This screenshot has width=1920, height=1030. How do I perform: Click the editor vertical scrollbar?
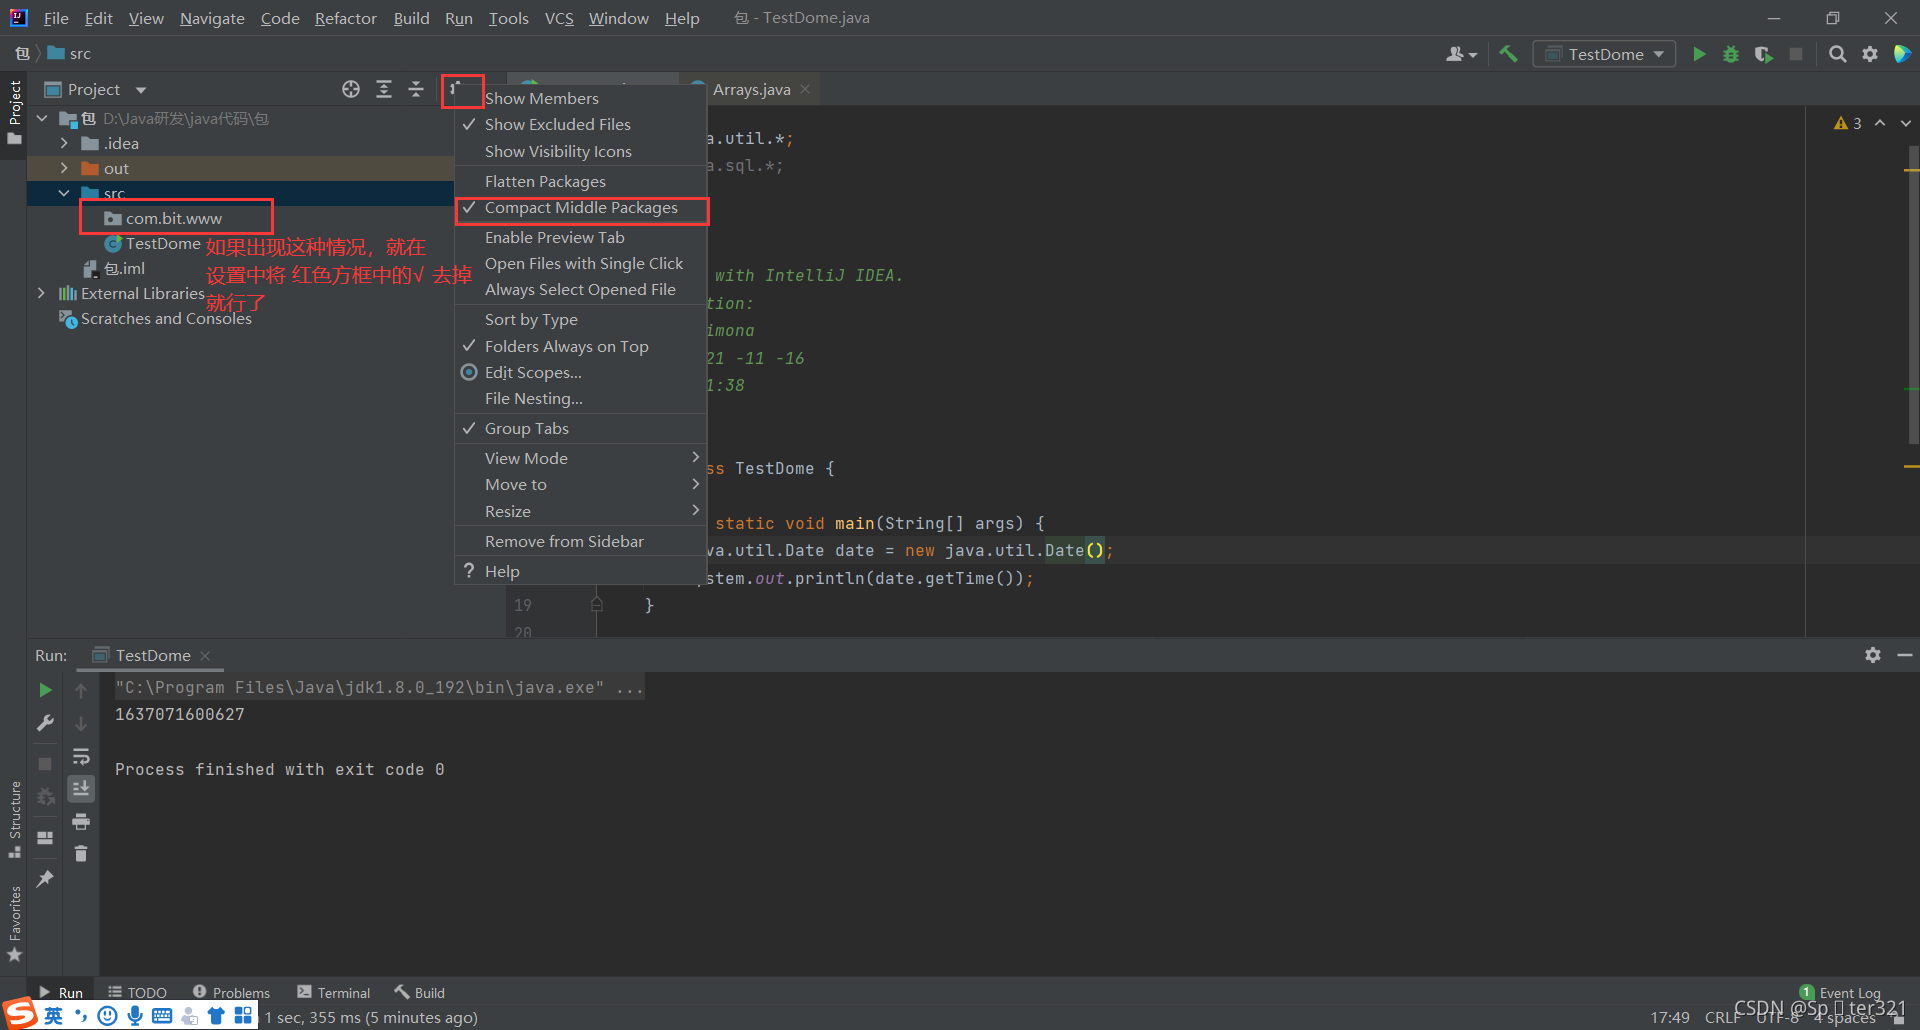coord(1913,295)
